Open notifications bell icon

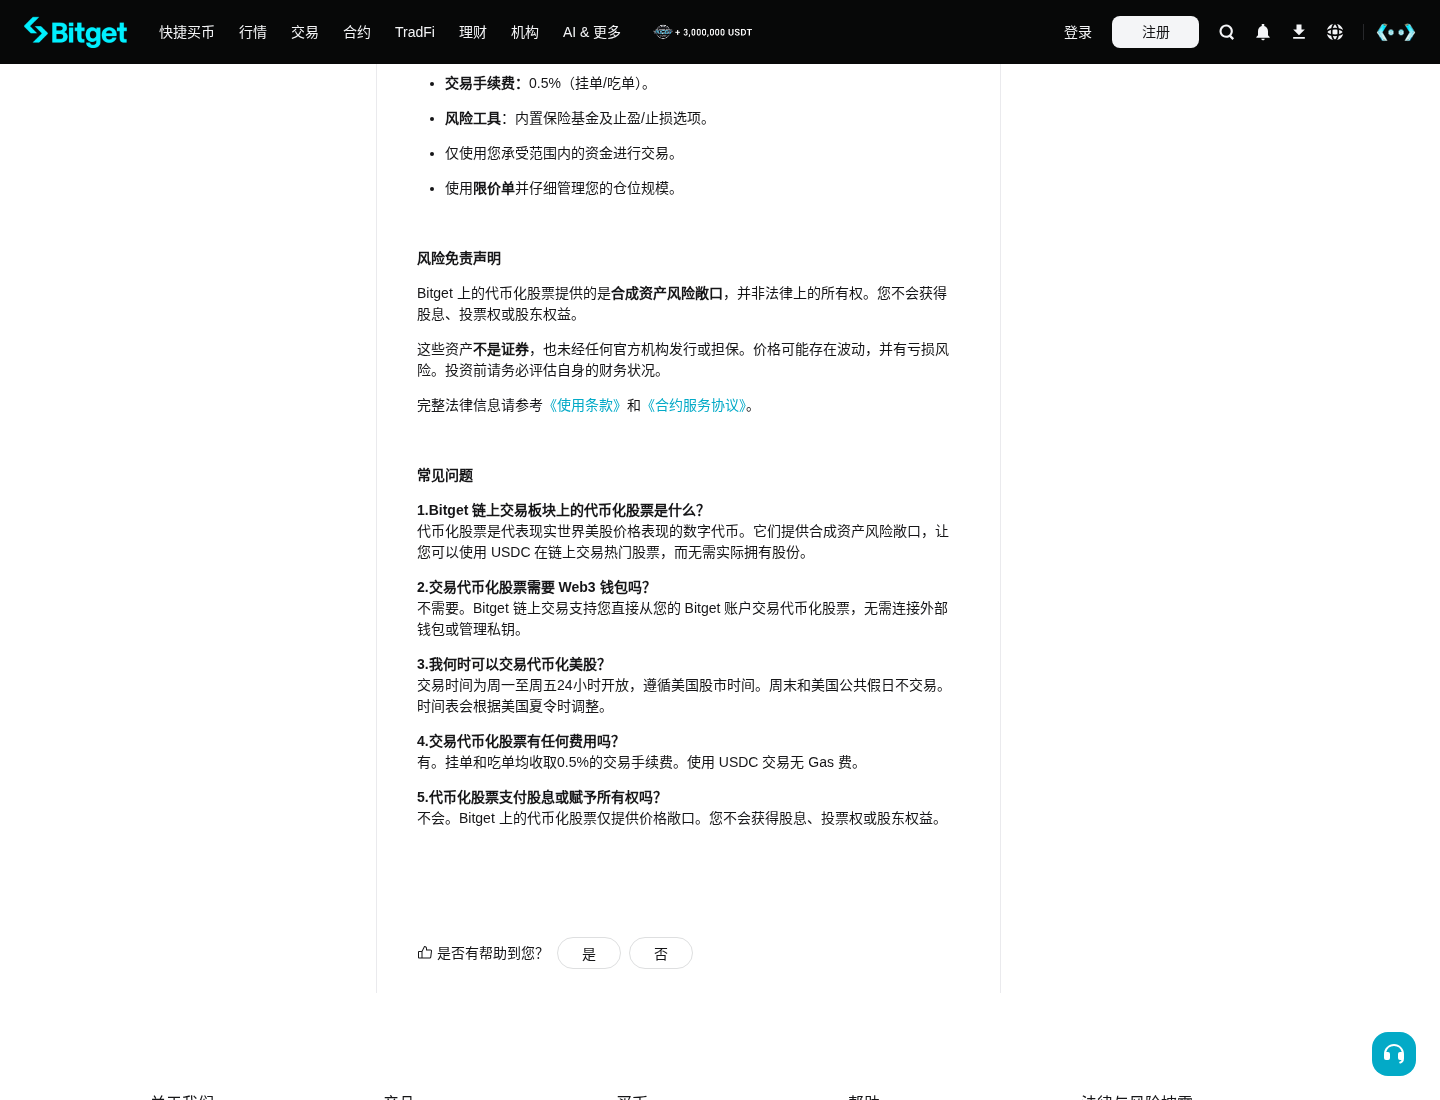[x=1263, y=32]
